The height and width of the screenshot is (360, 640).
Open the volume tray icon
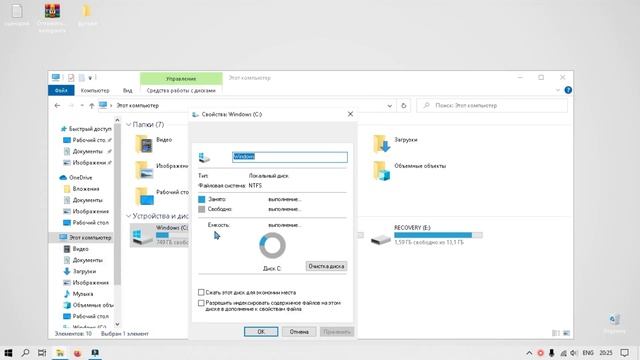point(574,353)
